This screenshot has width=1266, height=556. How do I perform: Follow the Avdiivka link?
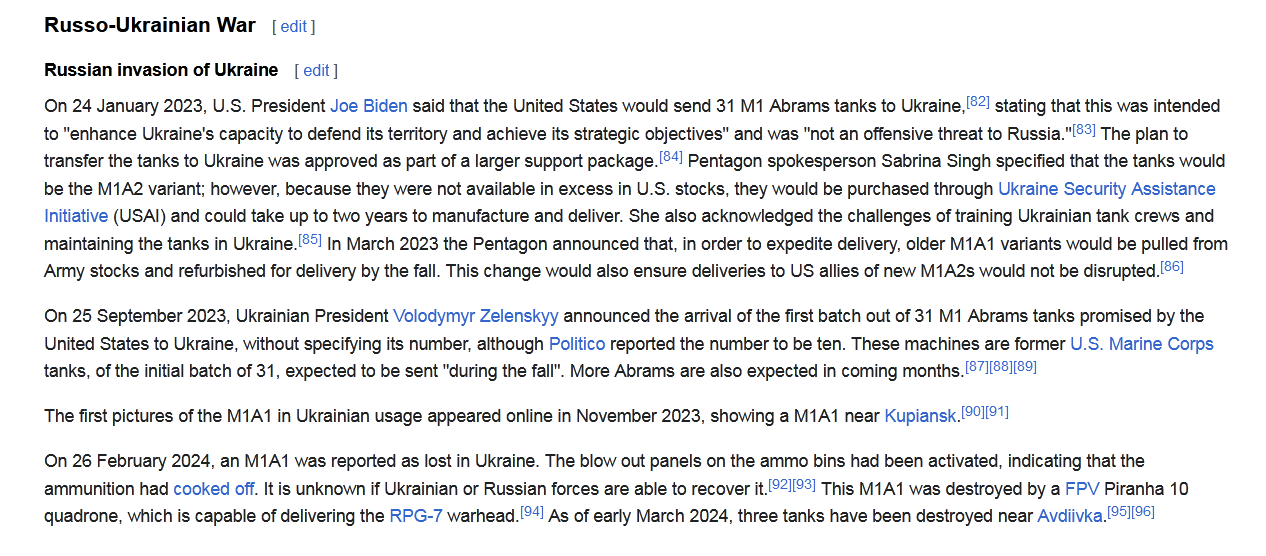(1071, 516)
